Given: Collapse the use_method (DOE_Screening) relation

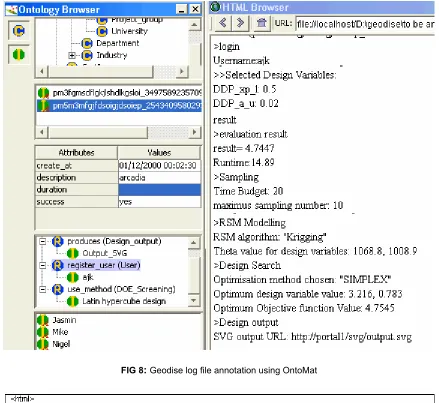Looking at the screenshot, I should tap(43, 289).
